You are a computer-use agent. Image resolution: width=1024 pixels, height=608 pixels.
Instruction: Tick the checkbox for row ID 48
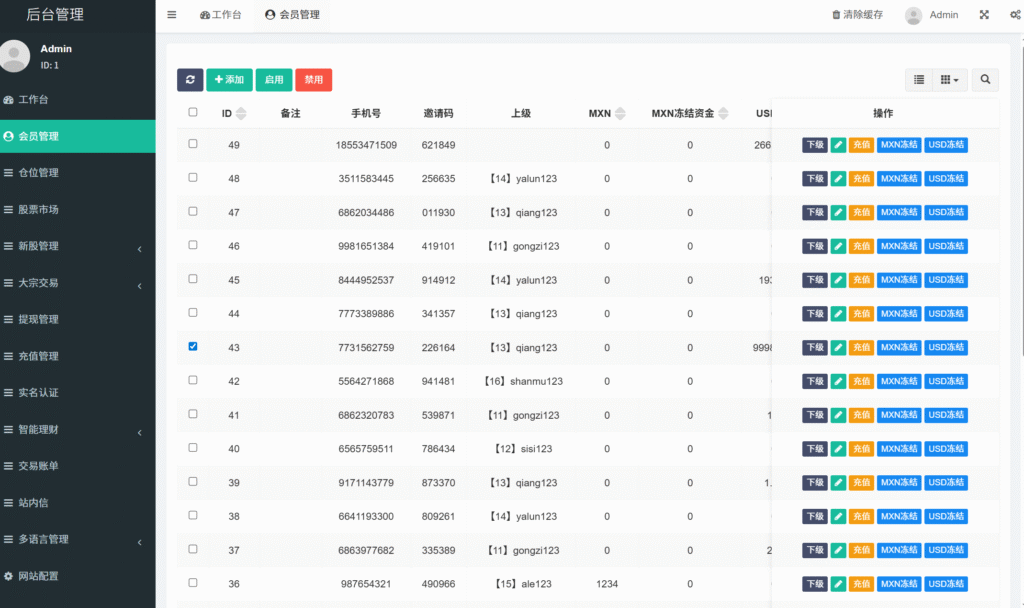(193, 178)
